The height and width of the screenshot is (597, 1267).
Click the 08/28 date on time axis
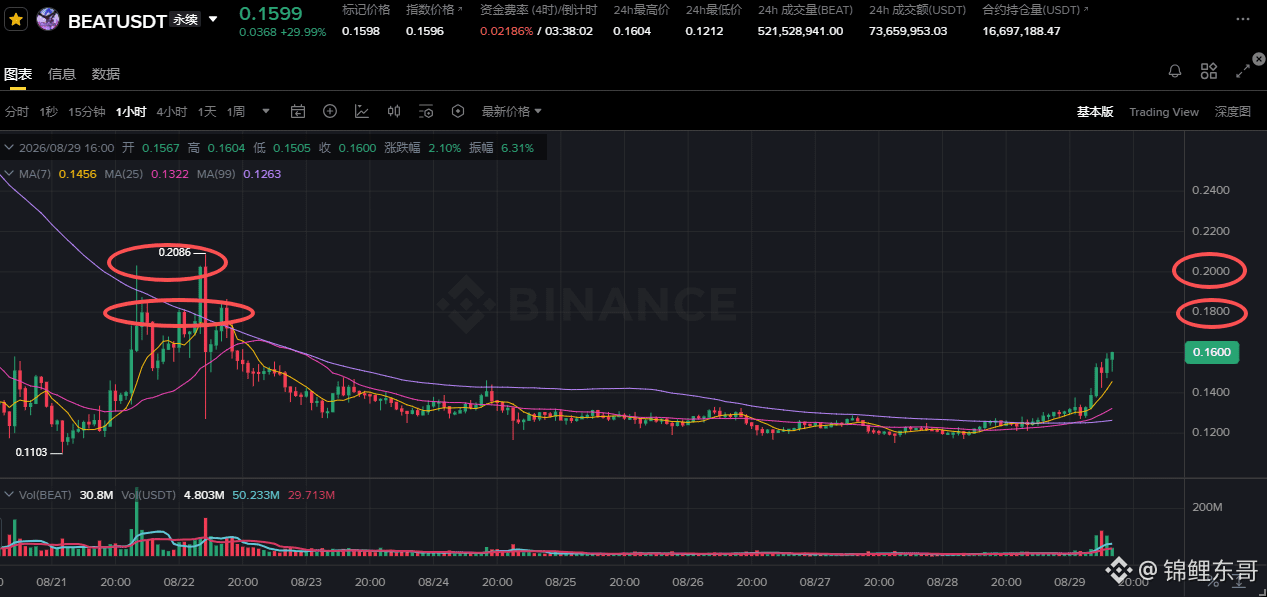[x=943, y=582]
